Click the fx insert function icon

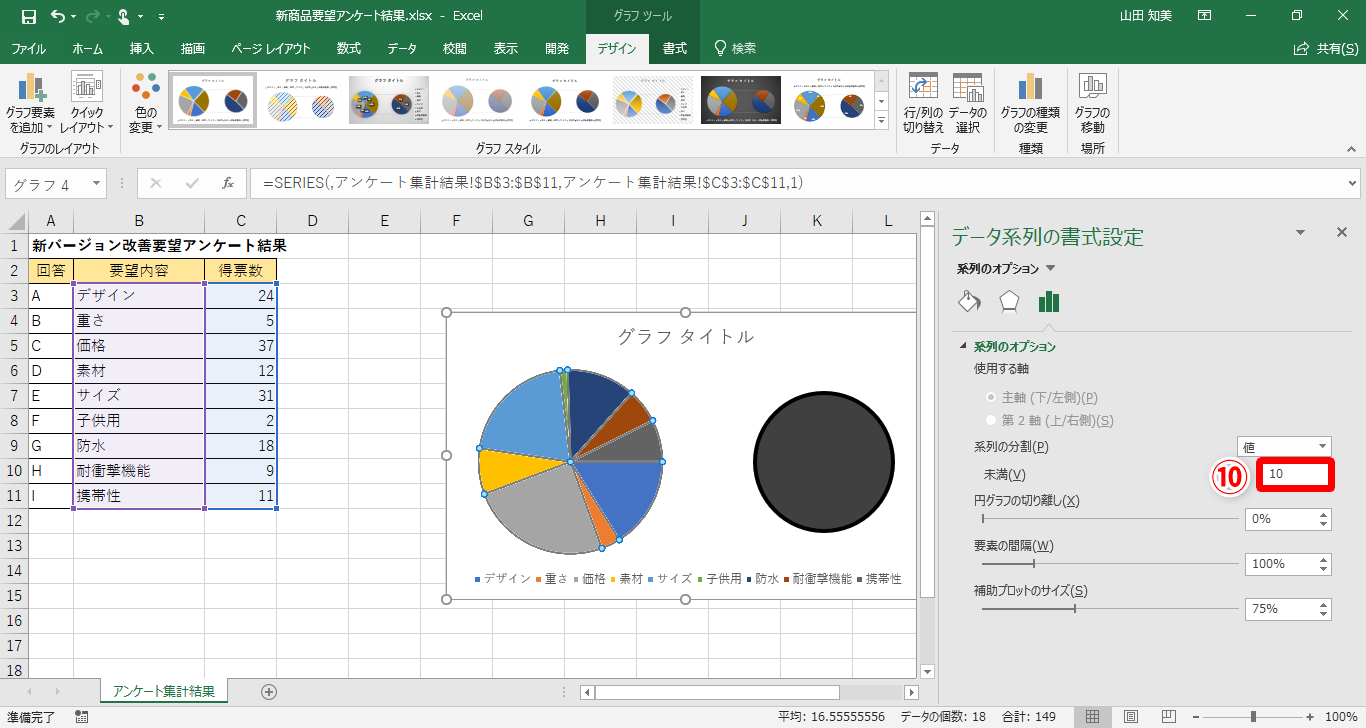point(228,183)
